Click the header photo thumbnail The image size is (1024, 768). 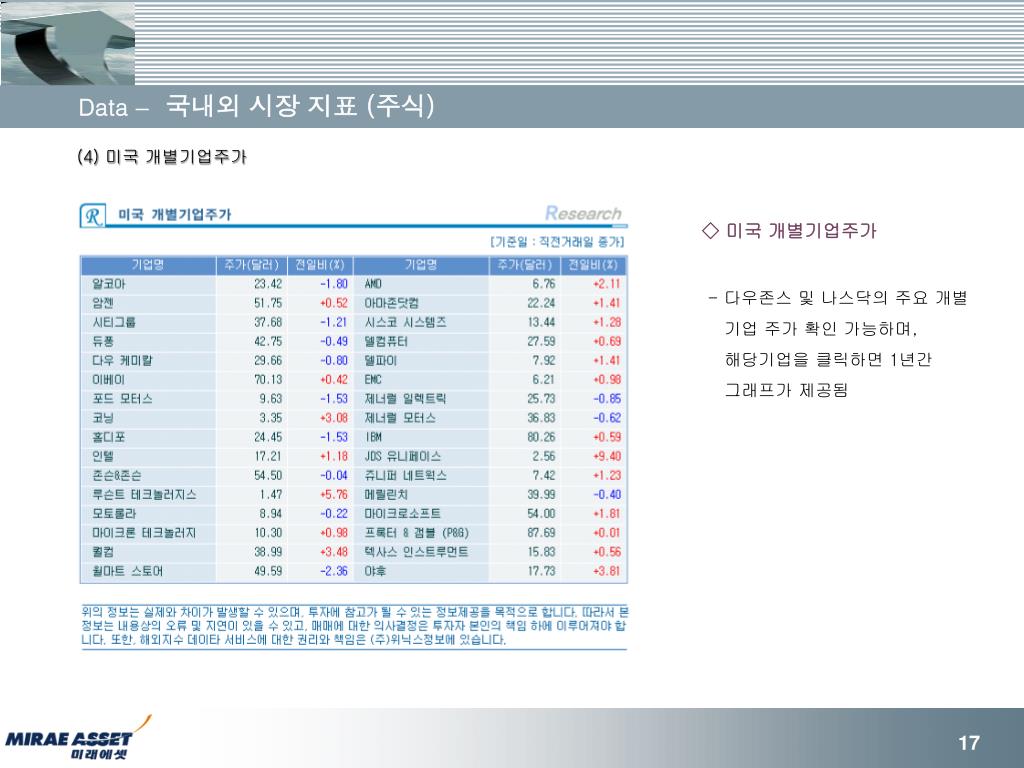[x=68, y=43]
